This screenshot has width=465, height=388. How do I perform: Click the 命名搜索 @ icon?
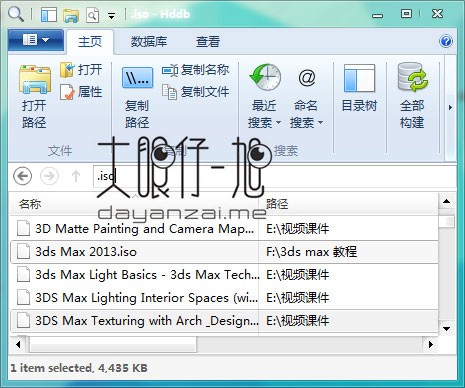coord(307,77)
